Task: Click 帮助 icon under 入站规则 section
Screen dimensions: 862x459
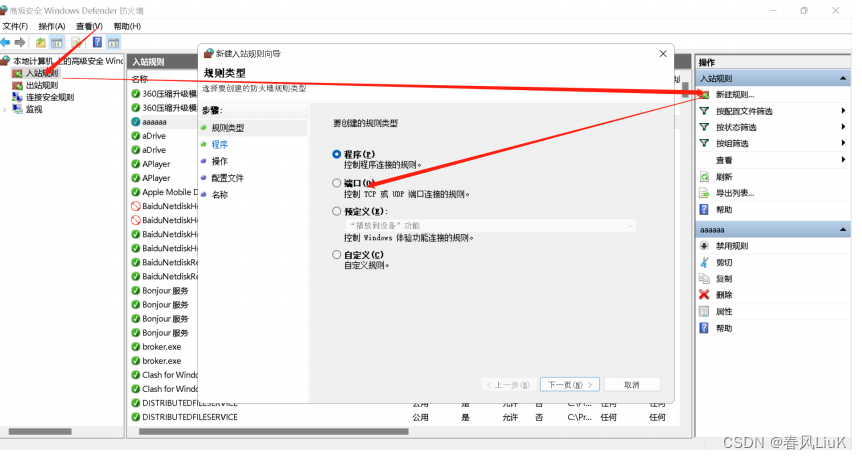Action: click(704, 209)
